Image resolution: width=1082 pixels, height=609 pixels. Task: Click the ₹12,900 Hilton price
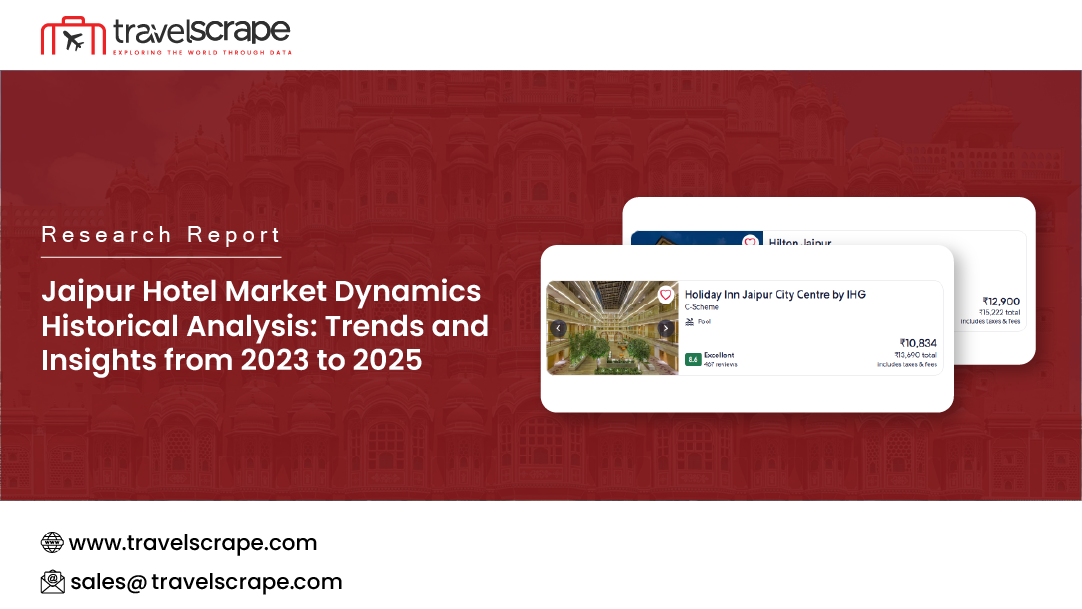1000,301
